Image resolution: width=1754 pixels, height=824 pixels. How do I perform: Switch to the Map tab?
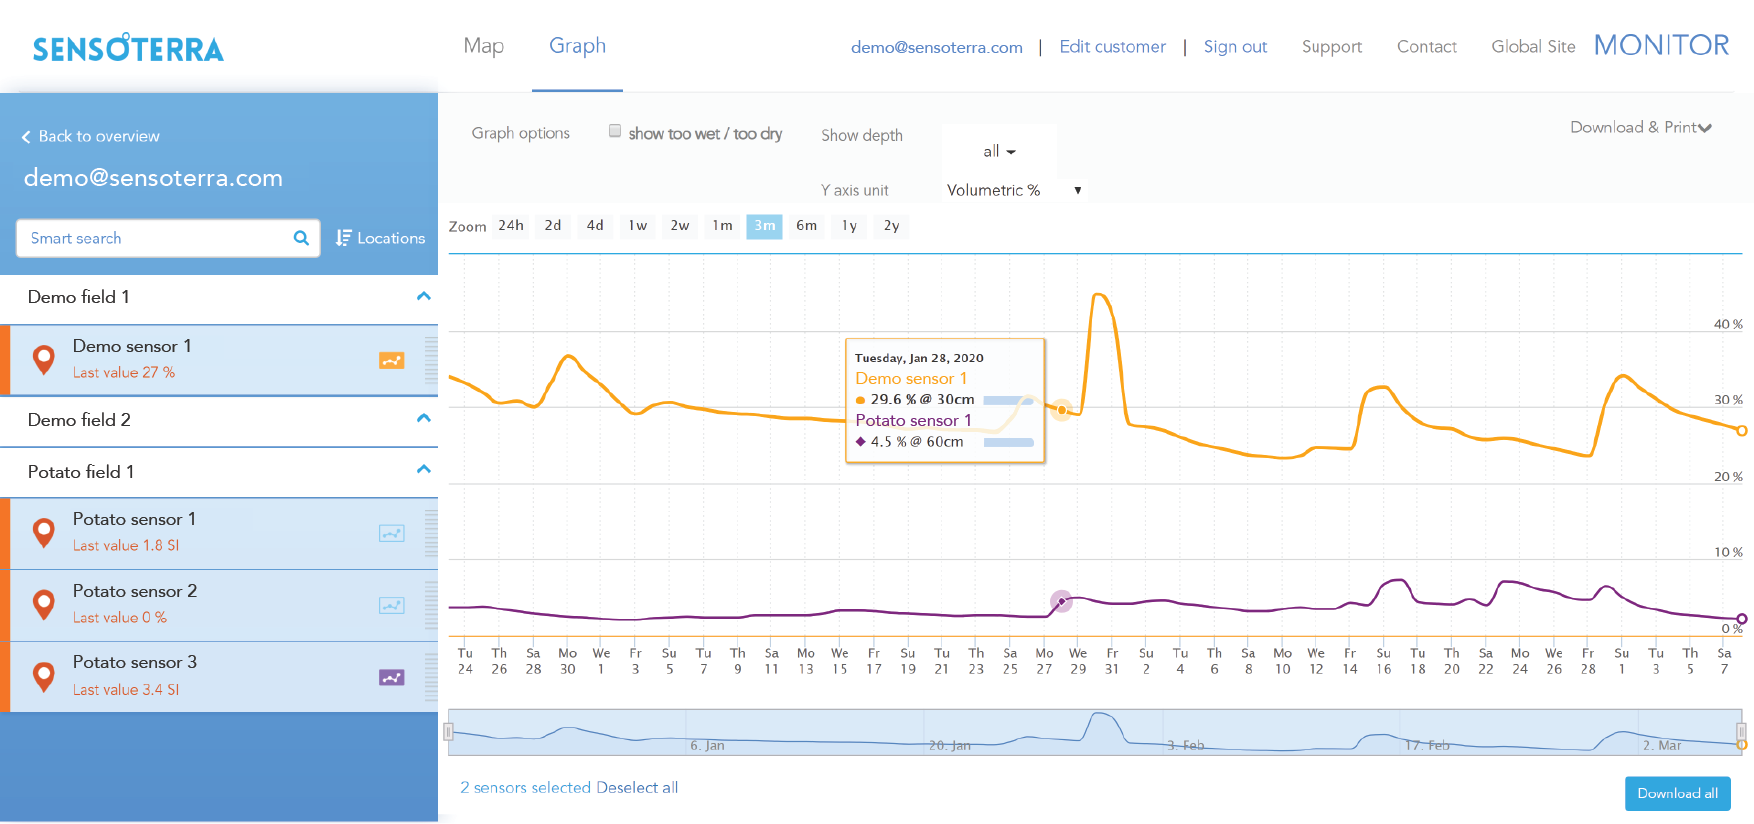484,46
